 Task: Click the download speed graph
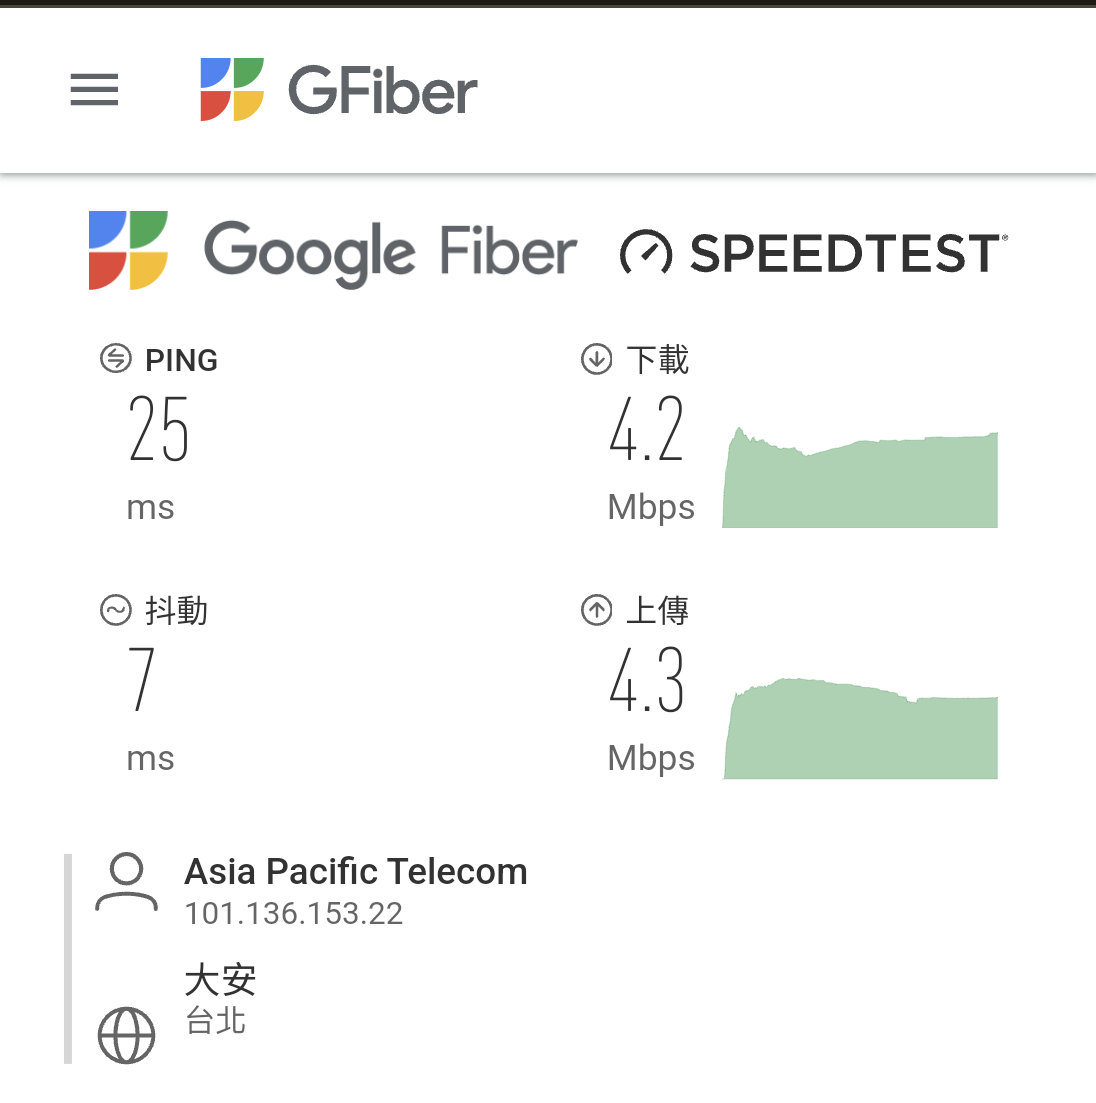tap(860, 481)
